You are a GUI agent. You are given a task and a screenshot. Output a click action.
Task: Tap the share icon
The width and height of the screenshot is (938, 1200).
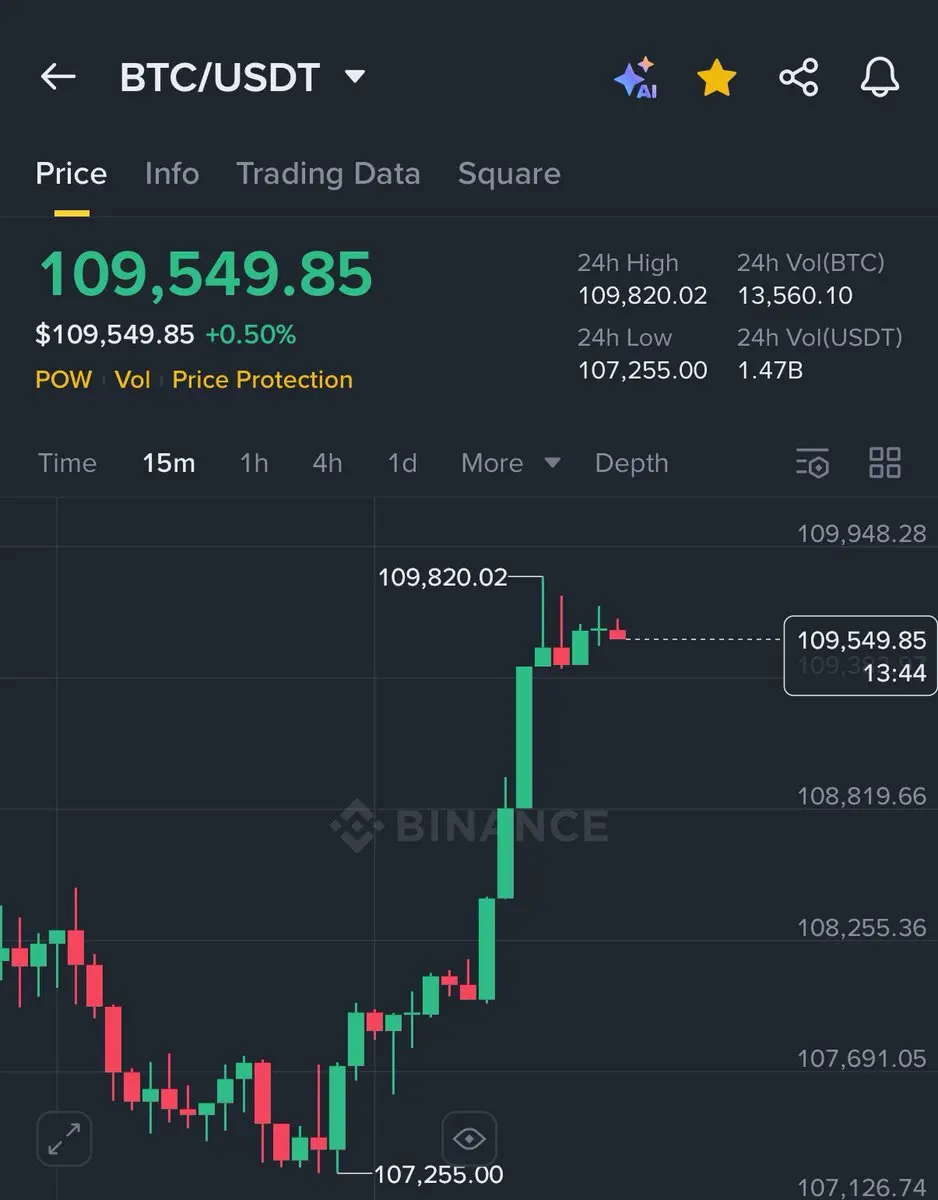(798, 77)
